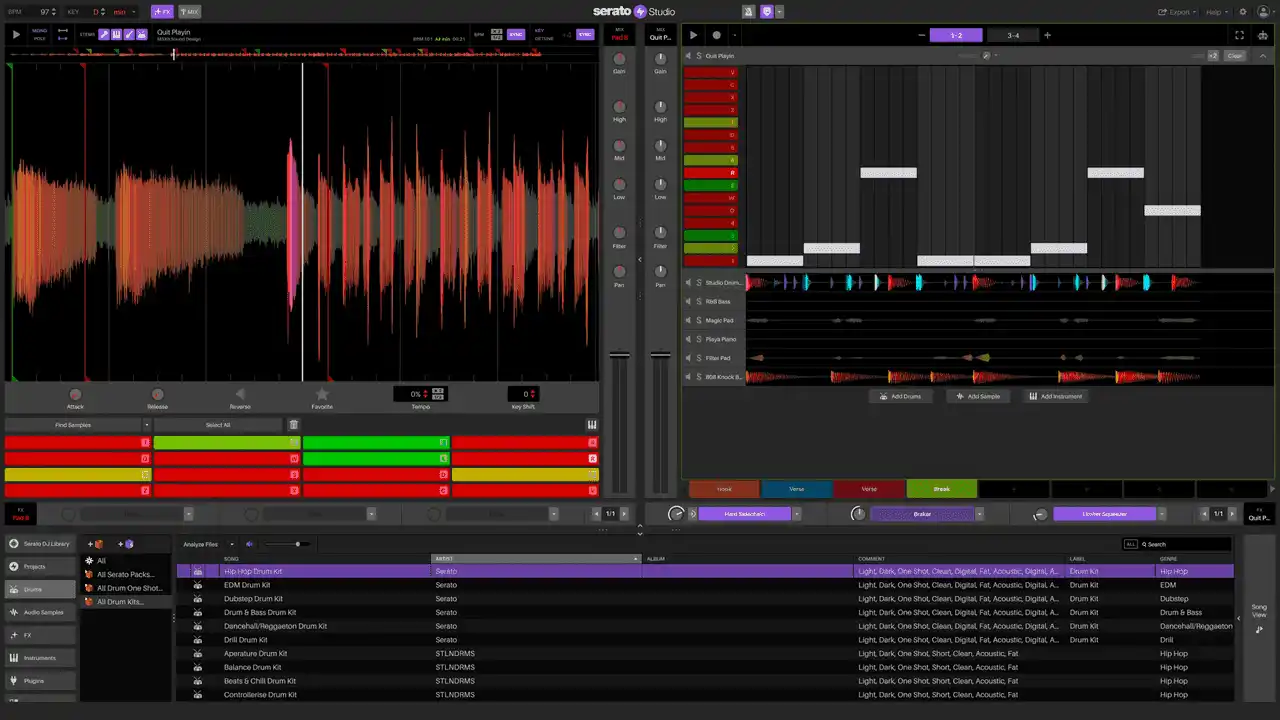Select bars 3-4 tab
The height and width of the screenshot is (720, 1280).
(1013, 35)
